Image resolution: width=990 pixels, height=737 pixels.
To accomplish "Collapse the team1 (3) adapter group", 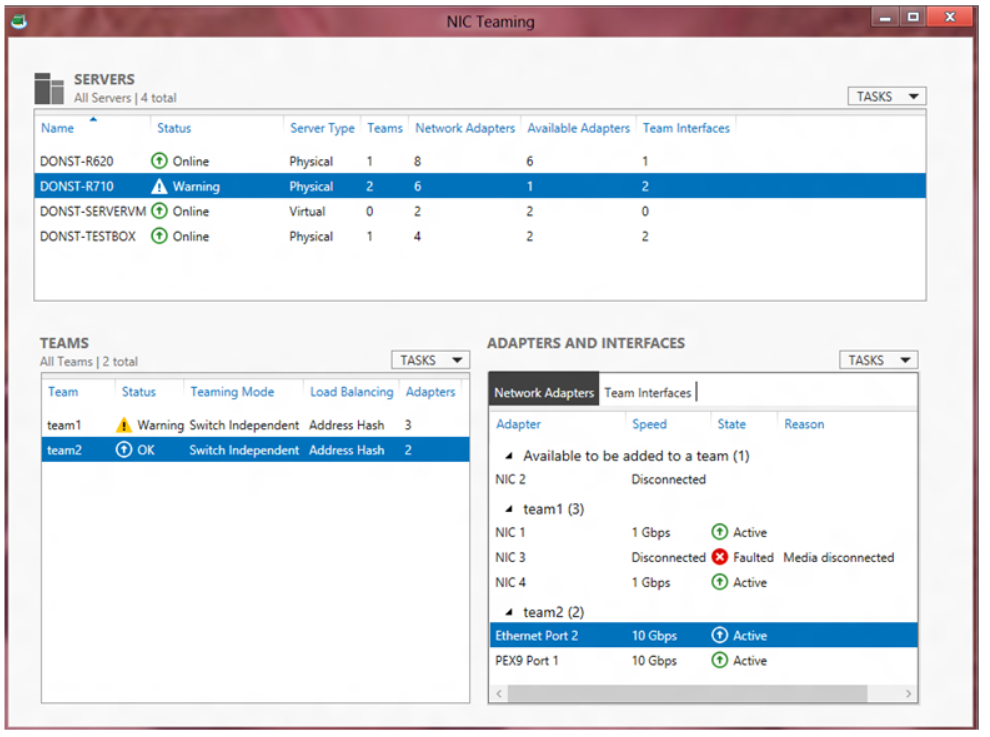I will click(x=509, y=510).
